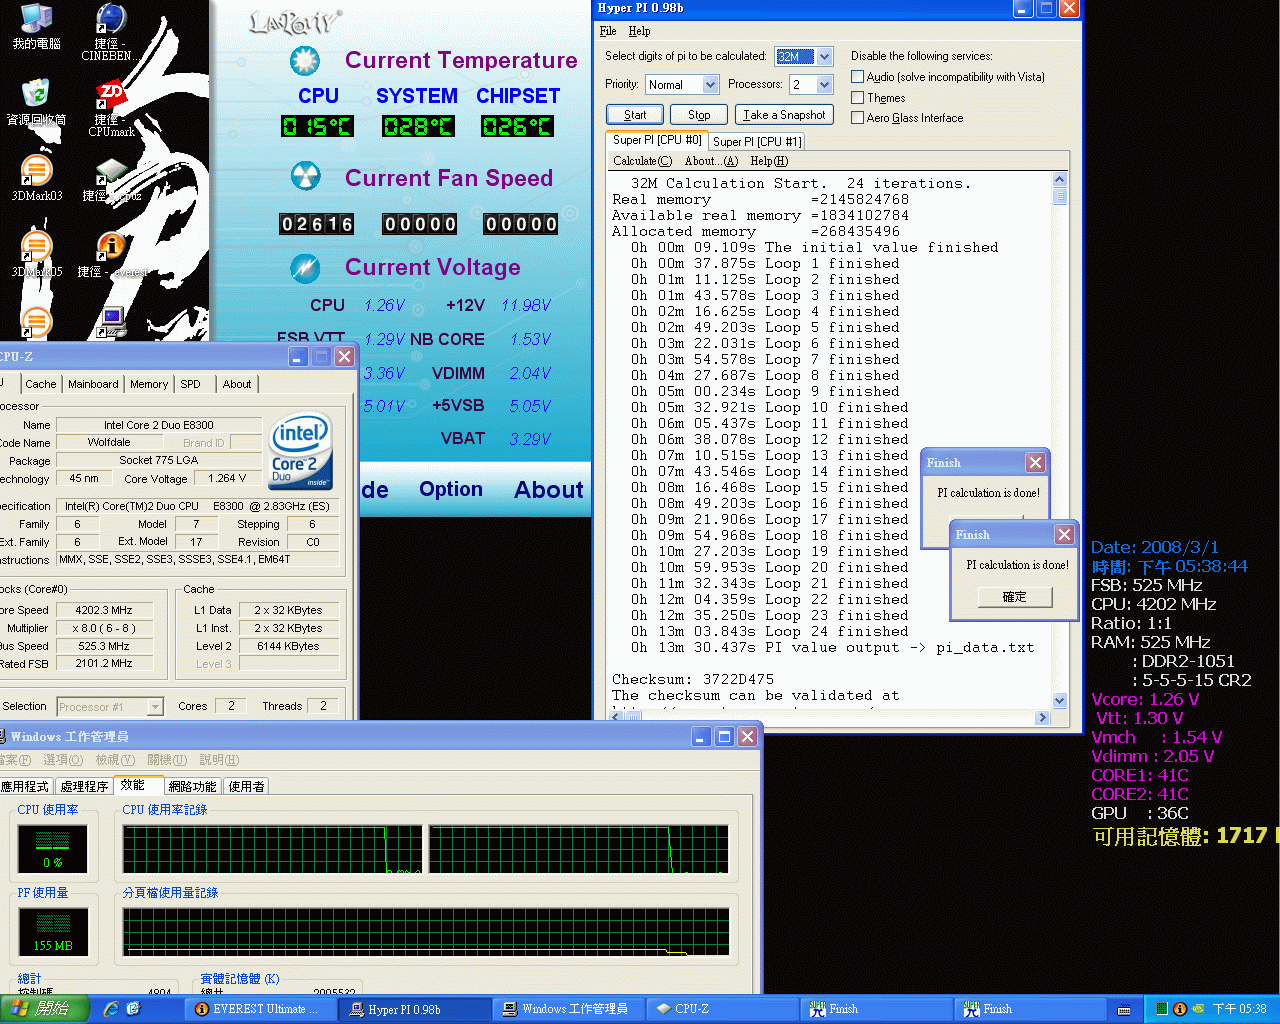Click the CPU usage 0 % gauge in Task Manager
Viewport: 1280px width, 1024px height.
[53, 849]
